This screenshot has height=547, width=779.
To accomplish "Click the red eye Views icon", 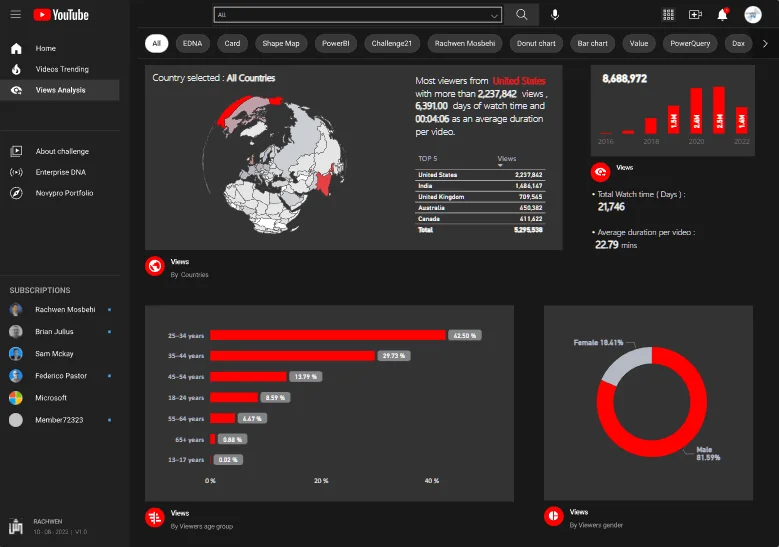I will coord(600,172).
